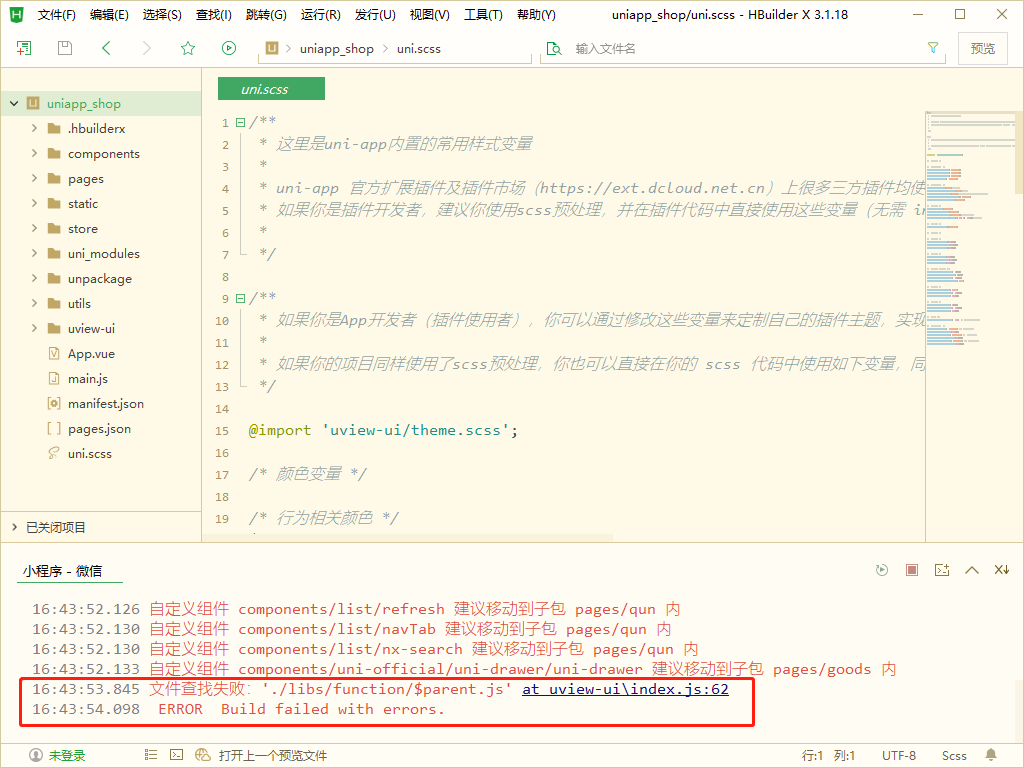Screen dimensions: 1024x768
Task: Open the 运行(R) menu
Action: (320, 15)
